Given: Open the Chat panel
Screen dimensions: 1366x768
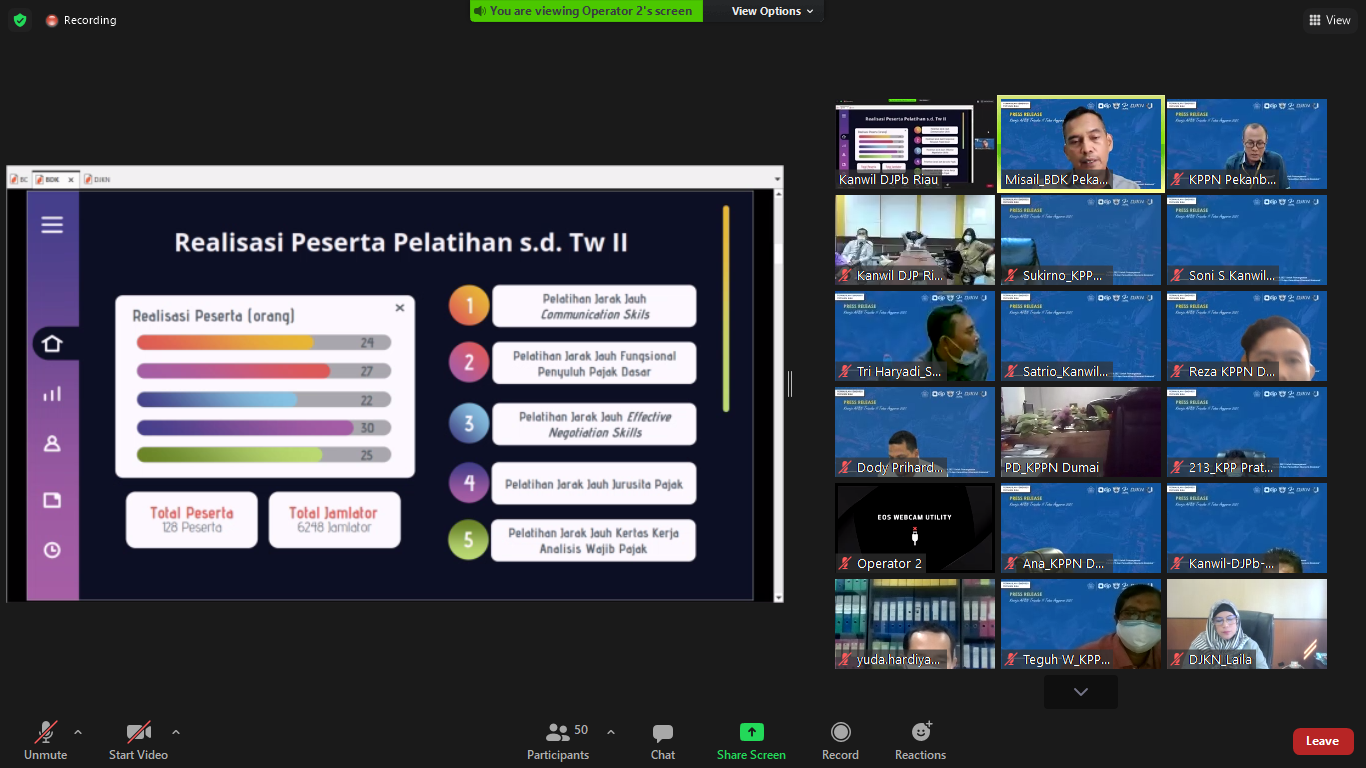Looking at the screenshot, I should pos(662,741).
